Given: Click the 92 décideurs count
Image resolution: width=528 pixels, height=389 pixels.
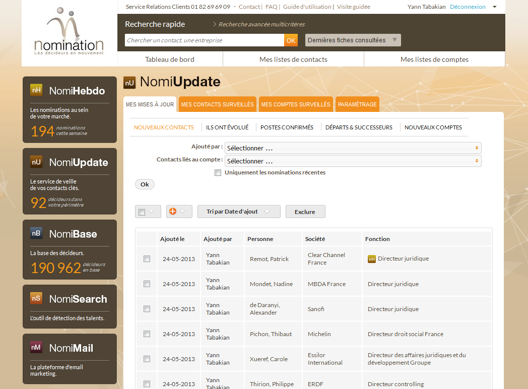Looking at the screenshot, I should 38,203.
